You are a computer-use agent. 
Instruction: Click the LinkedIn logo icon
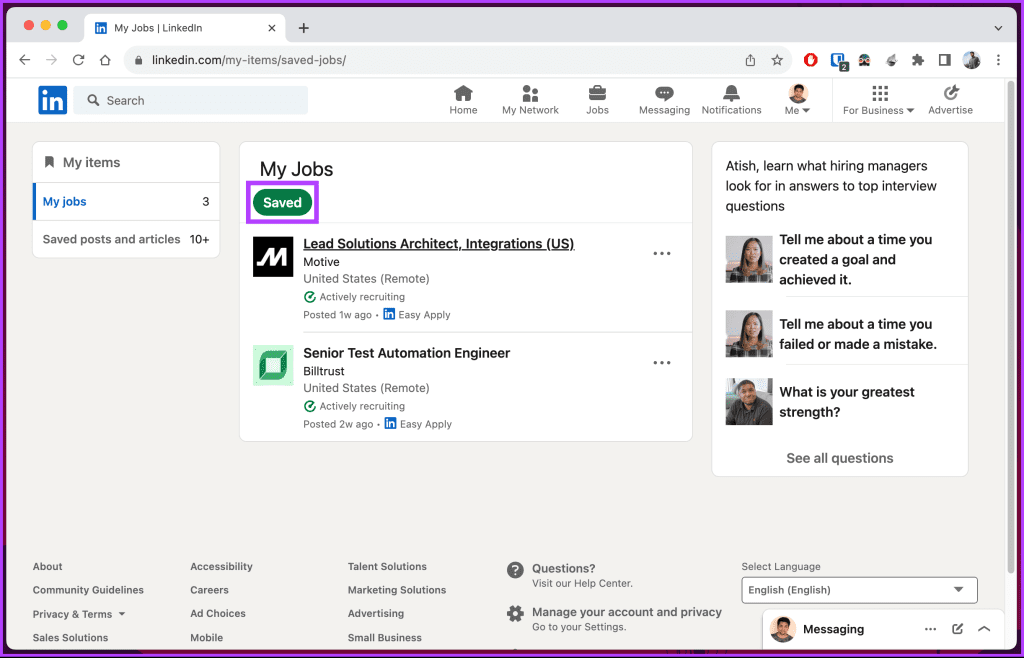52,99
